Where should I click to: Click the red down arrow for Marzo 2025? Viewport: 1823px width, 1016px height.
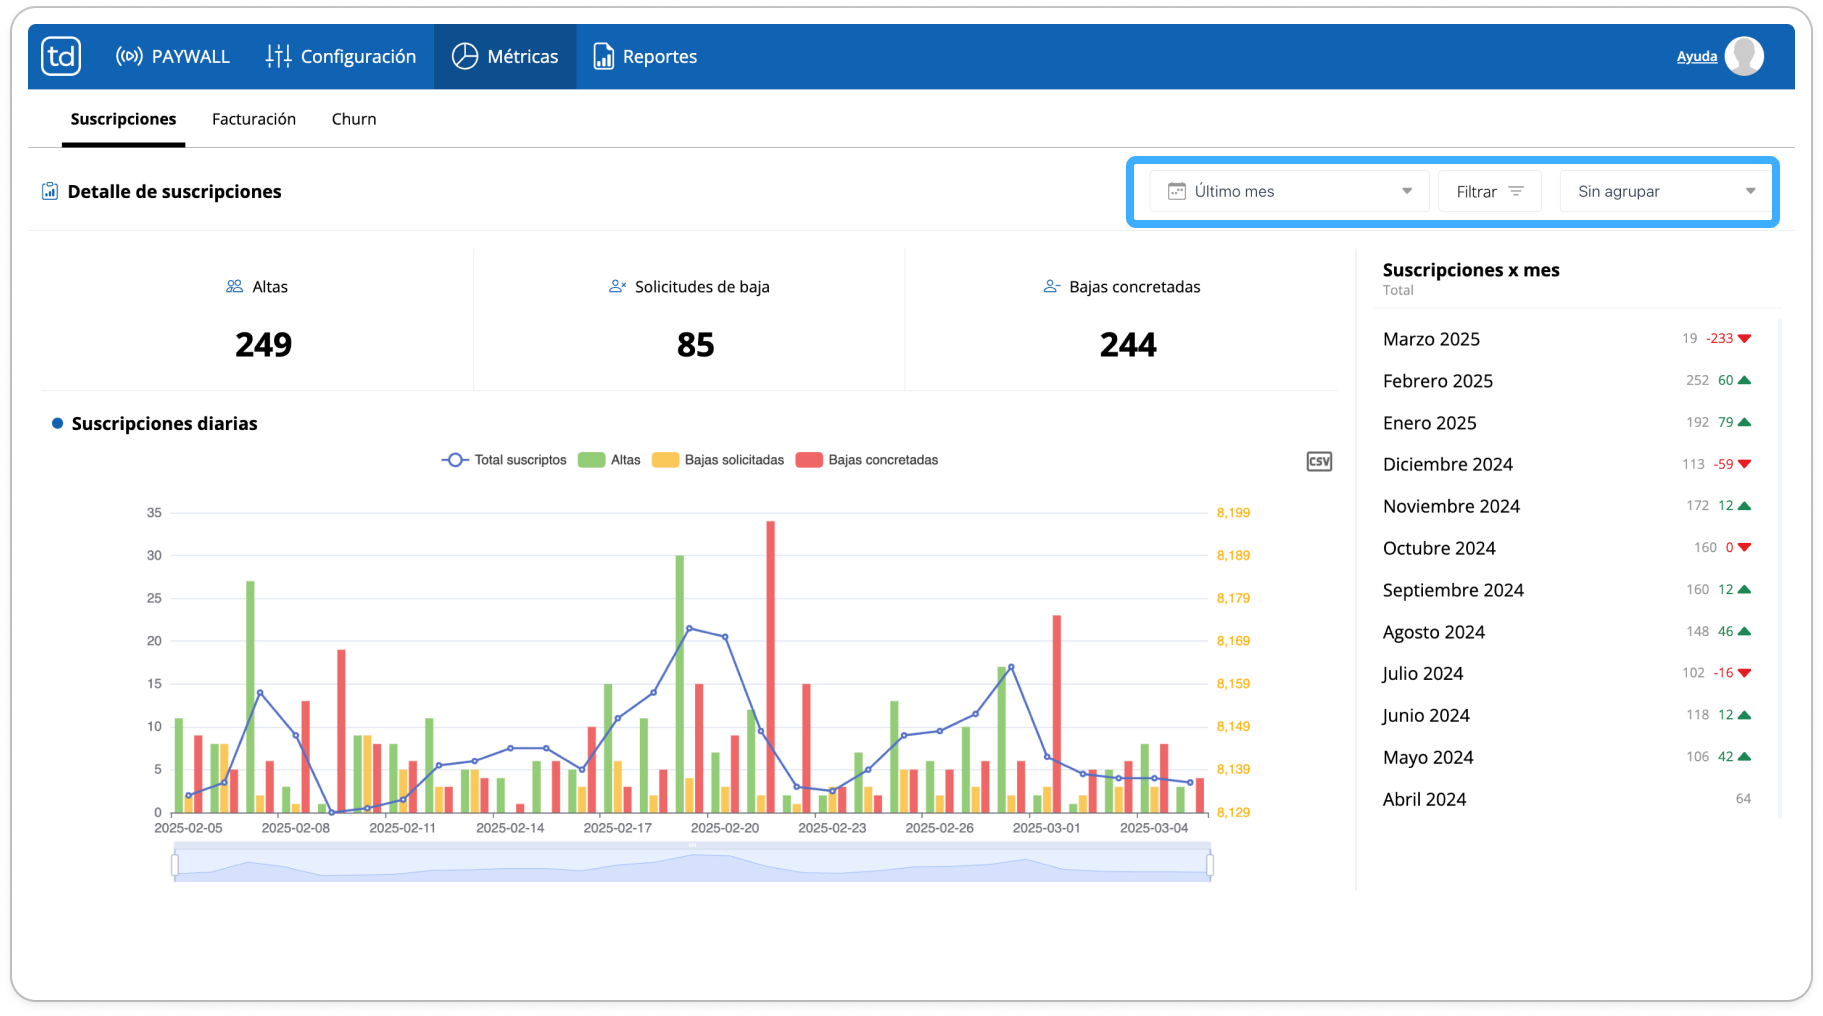pos(1745,339)
